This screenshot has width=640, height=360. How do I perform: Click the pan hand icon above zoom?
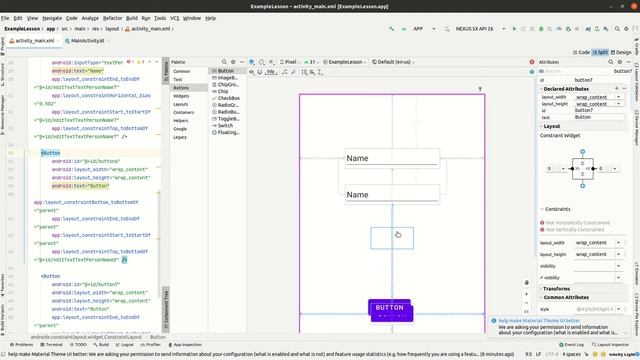(527, 282)
